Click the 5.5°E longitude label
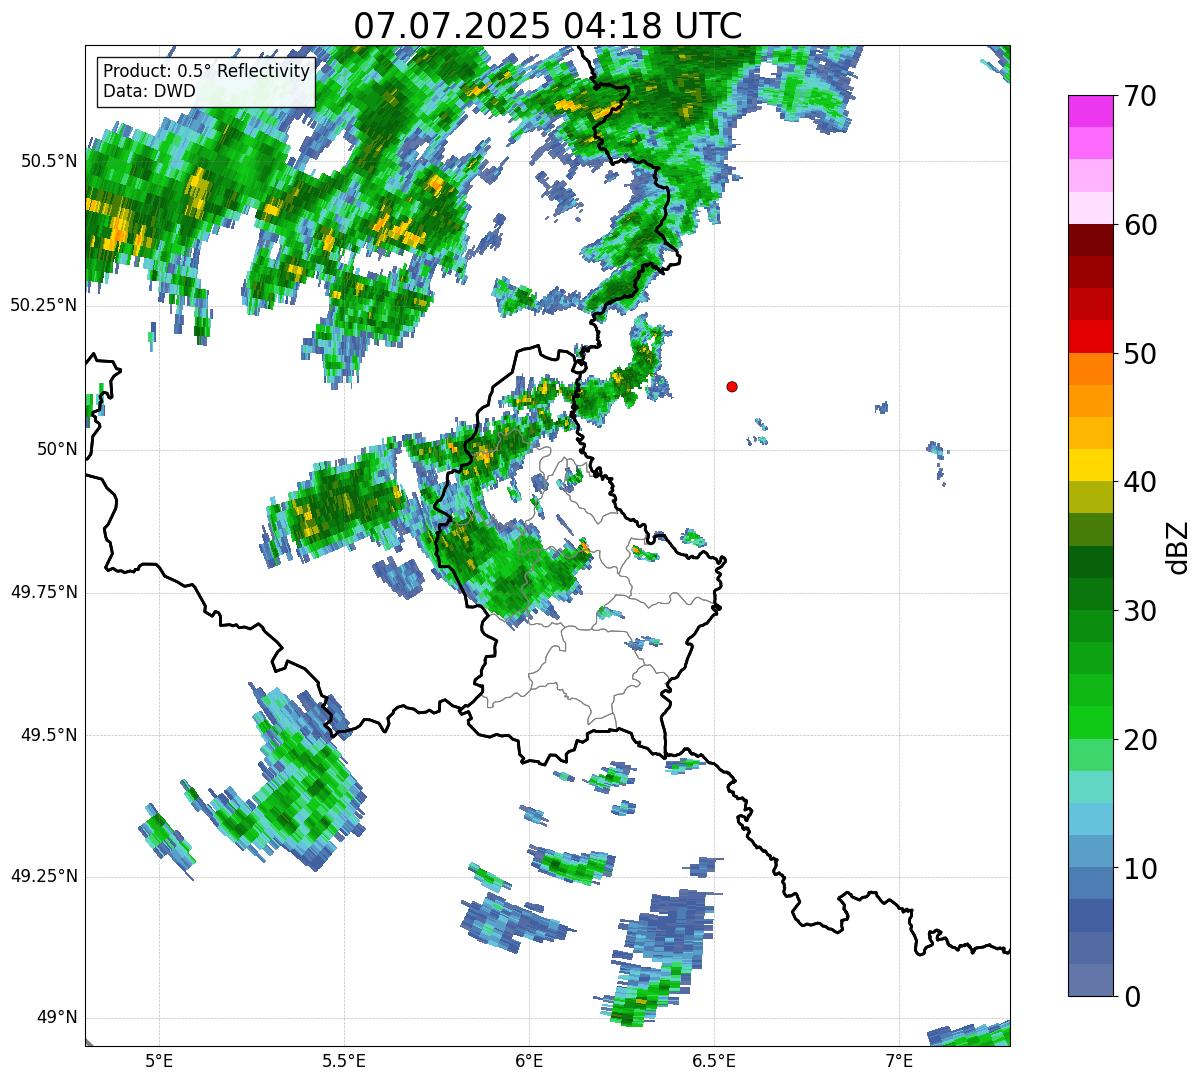Screen dimensions: 1202x1081 pos(344,1060)
